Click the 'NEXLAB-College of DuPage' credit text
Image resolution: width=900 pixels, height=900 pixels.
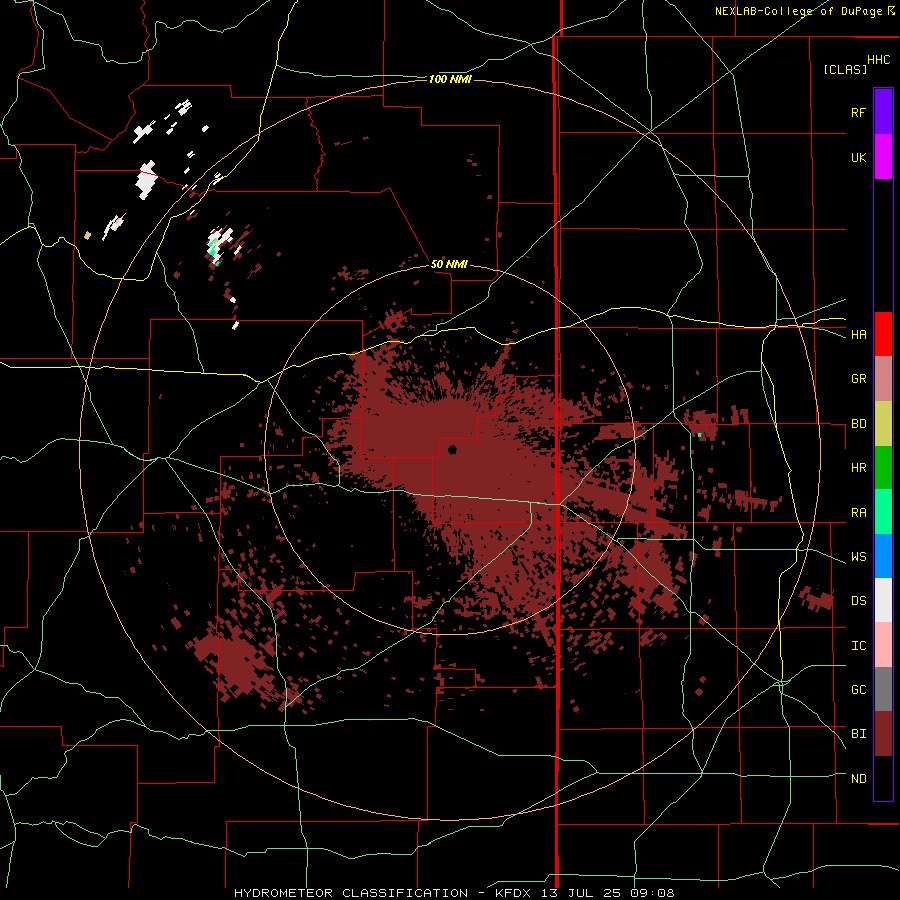[799, 11]
